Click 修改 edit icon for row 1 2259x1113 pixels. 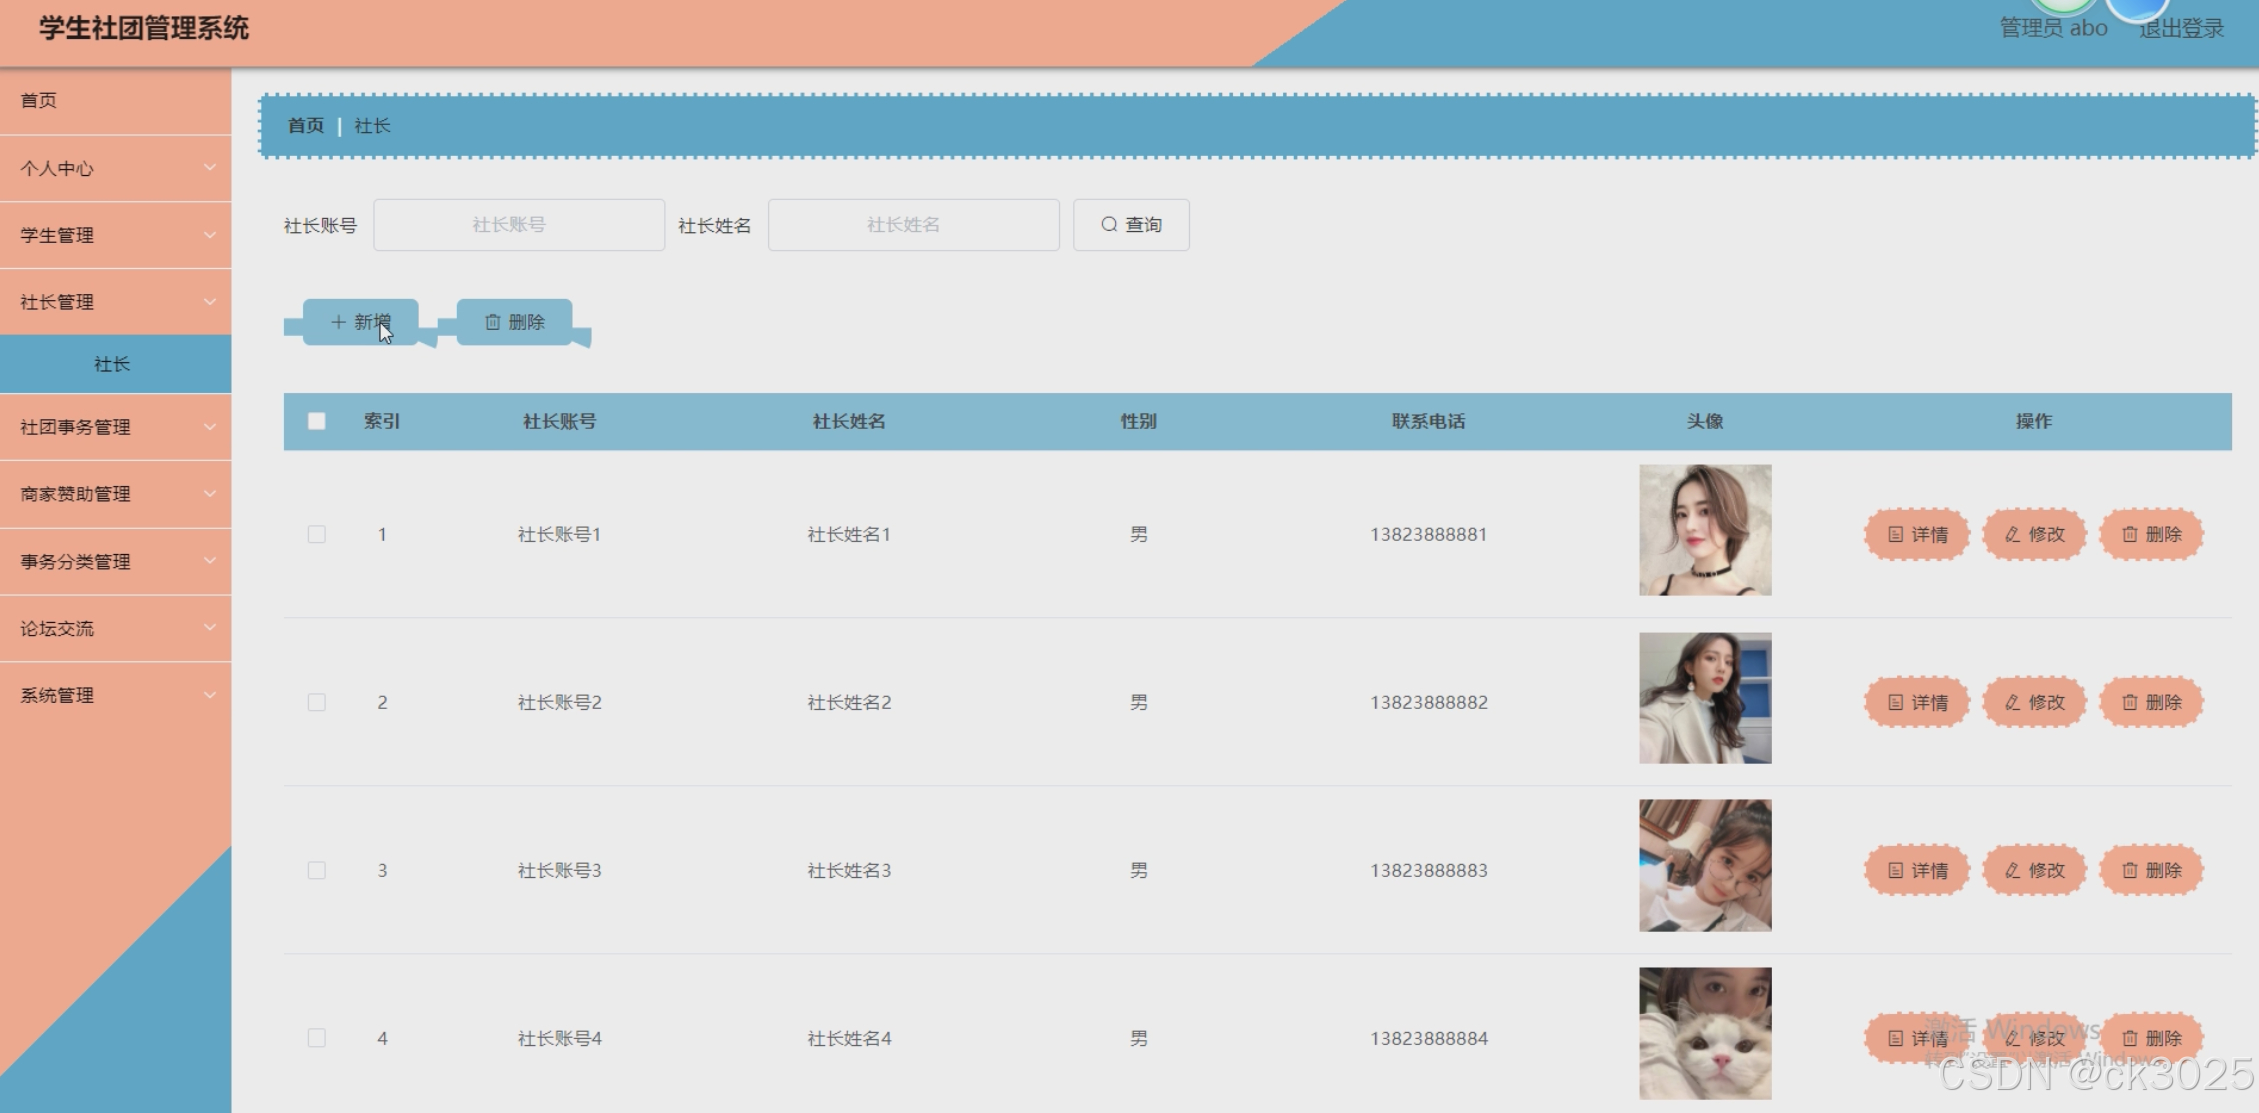[x=2034, y=535]
